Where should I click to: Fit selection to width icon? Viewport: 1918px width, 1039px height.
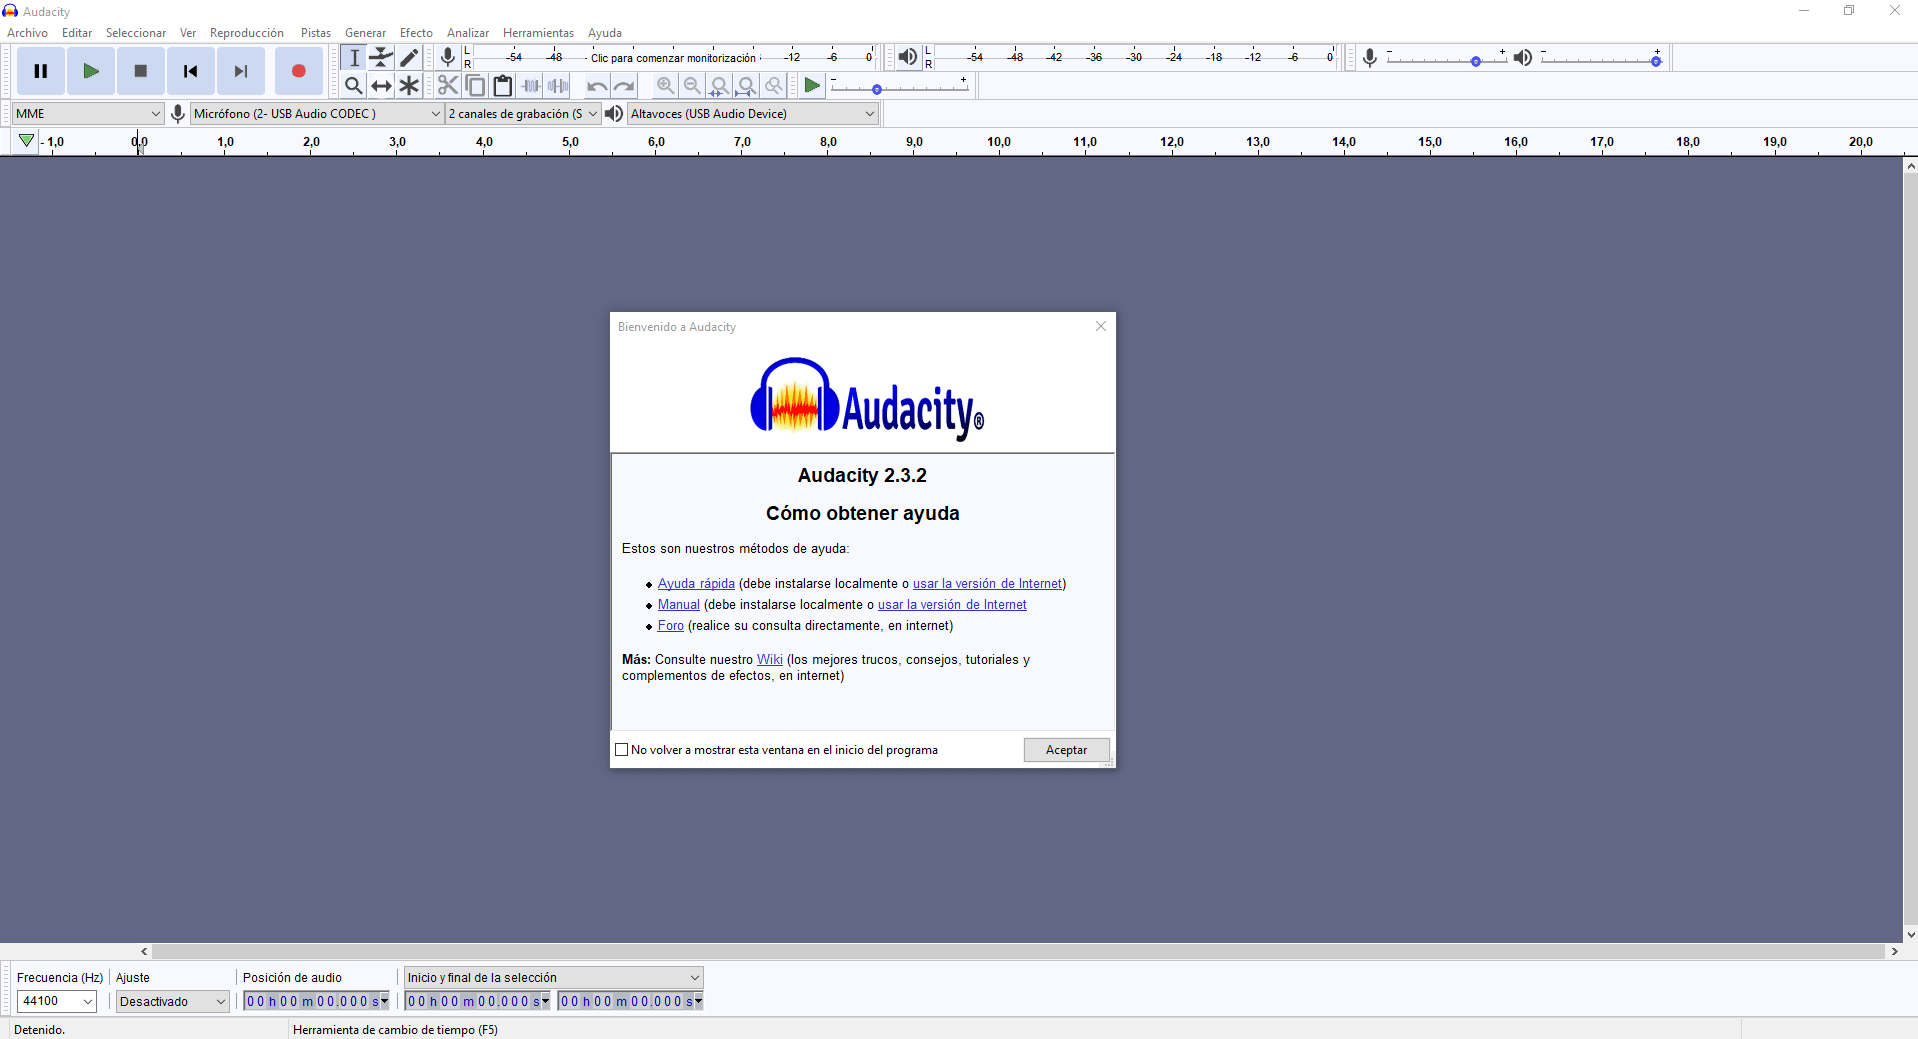point(719,86)
